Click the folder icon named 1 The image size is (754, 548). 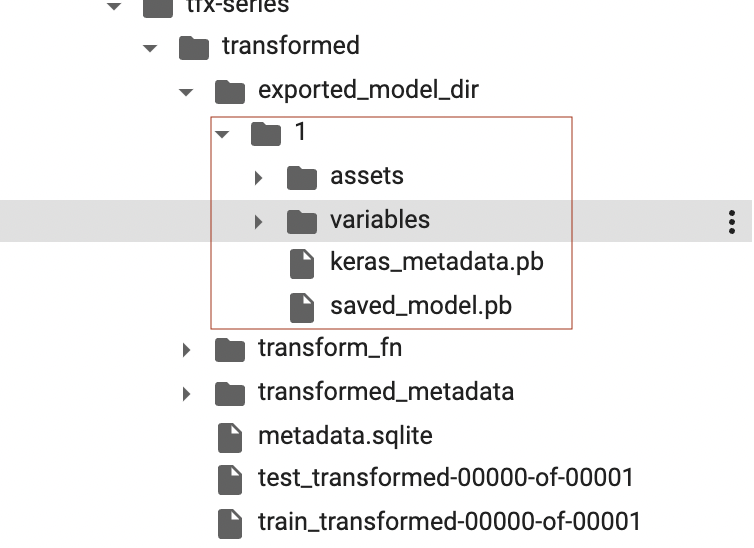click(266, 133)
